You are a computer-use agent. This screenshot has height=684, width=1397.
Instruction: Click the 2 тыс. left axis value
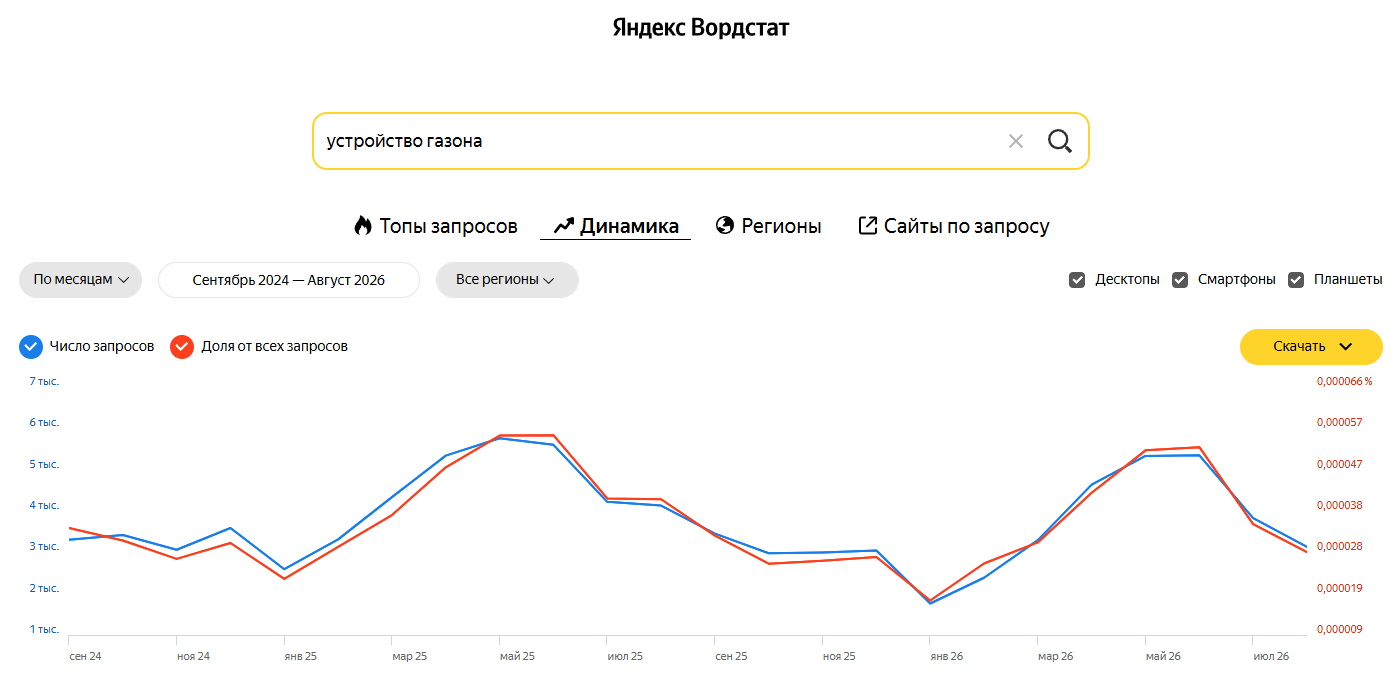click(x=44, y=589)
